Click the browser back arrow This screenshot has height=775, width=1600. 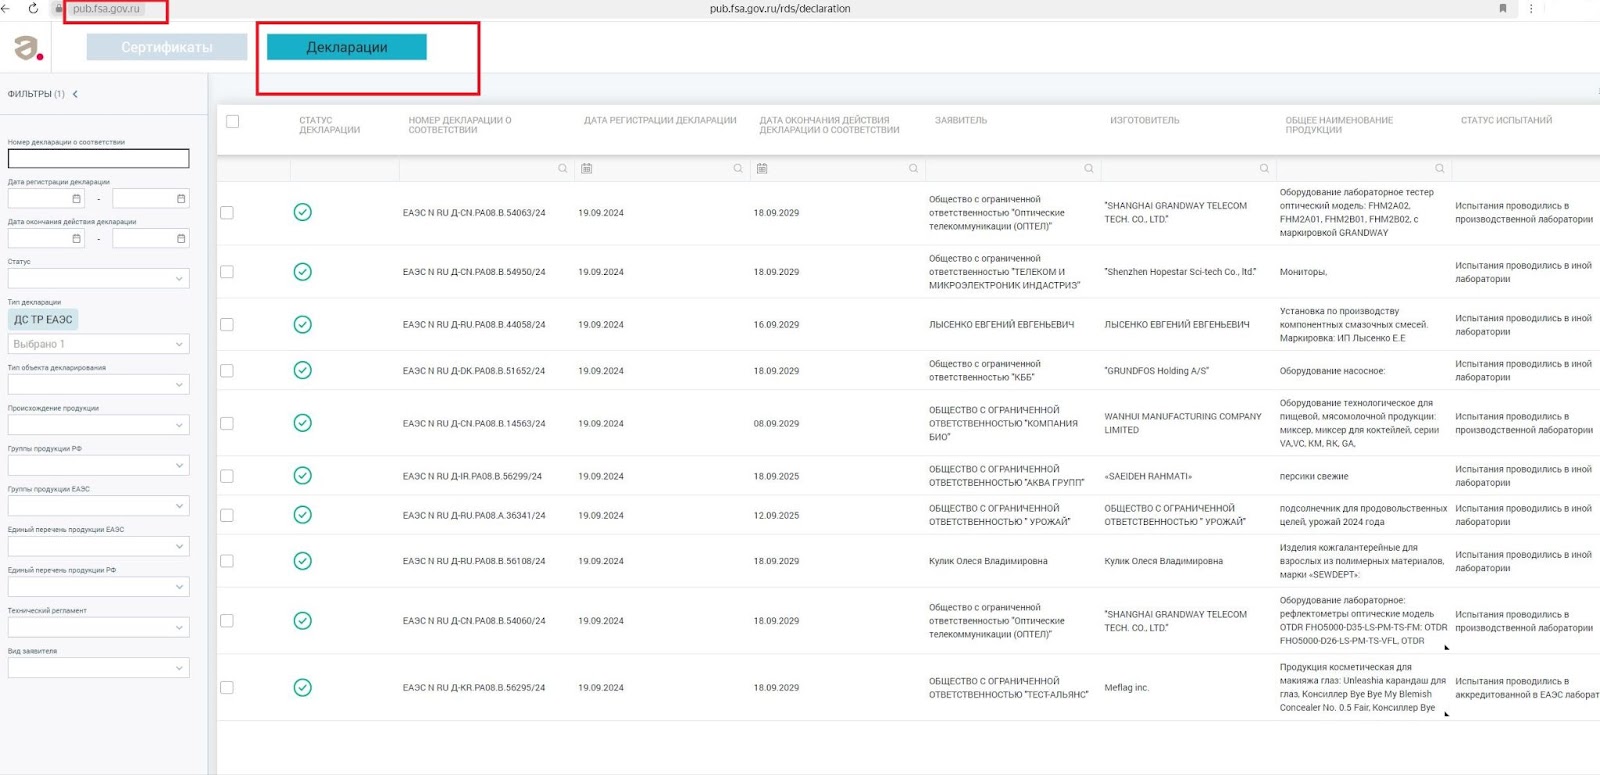[6, 8]
